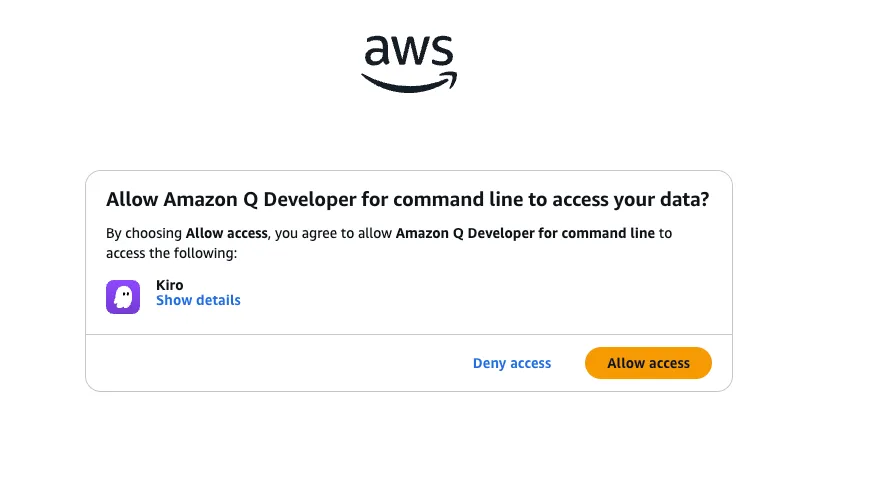Choose Deny access
The height and width of the screenshot is (494, 871).
click(x=512, y=363)
